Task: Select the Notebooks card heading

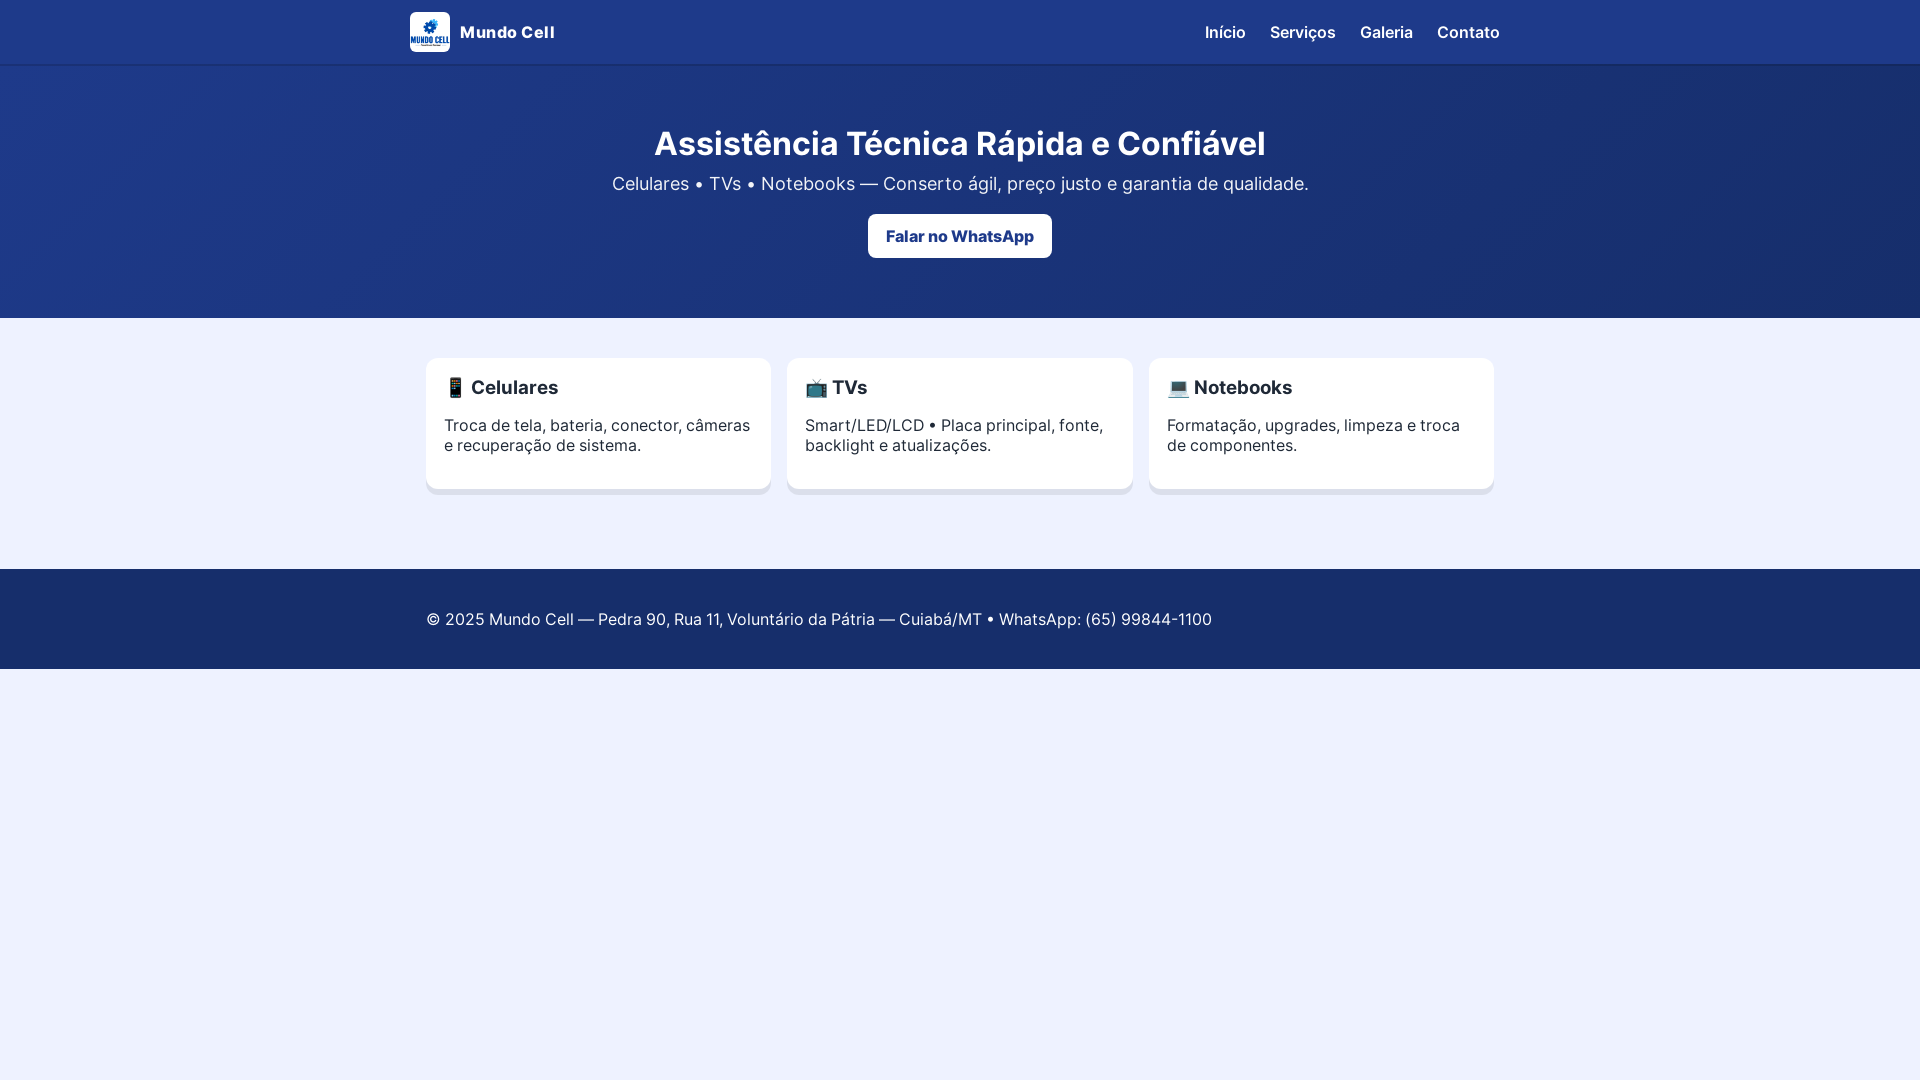Action: 1229,388
